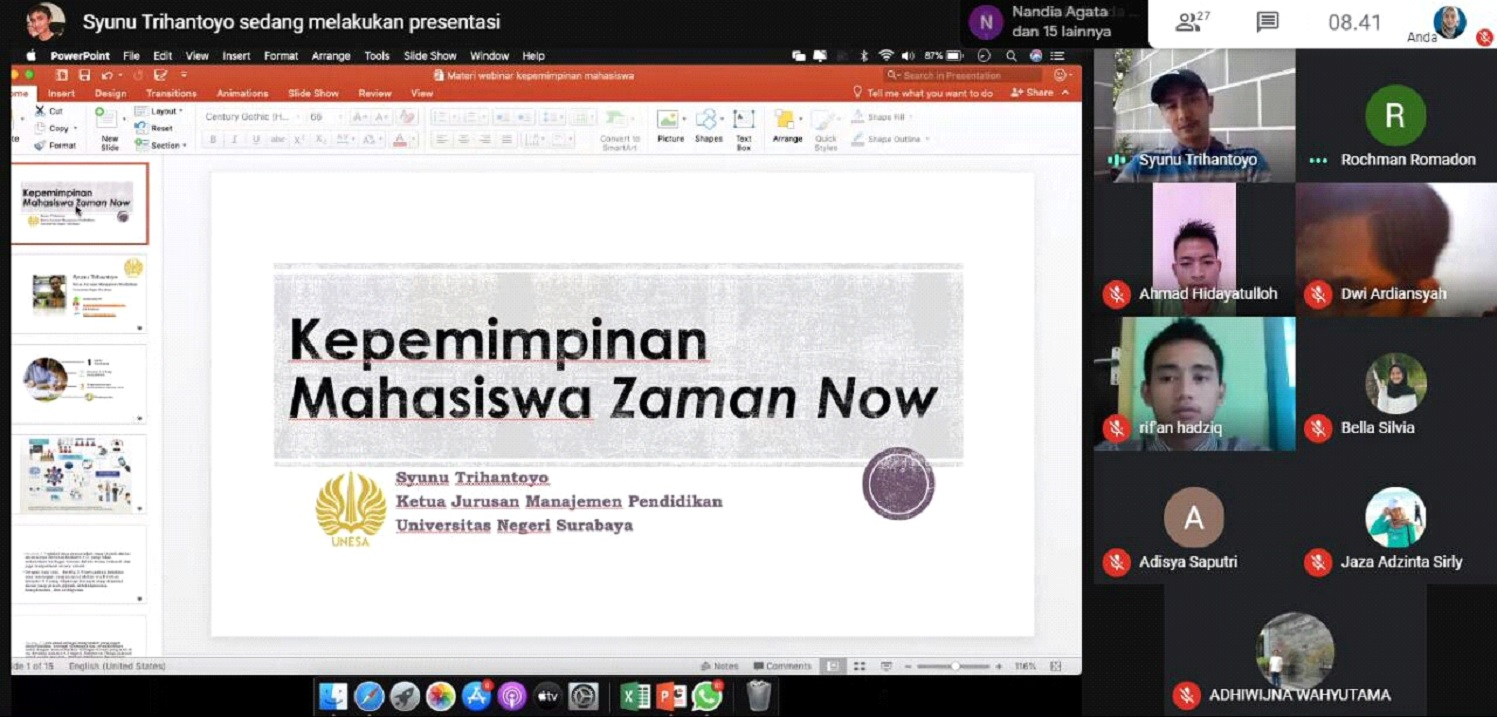The width and height of the screenshot is (1497, 717).
Task: Toggle the Comments pane
Action: click(782, 666)
